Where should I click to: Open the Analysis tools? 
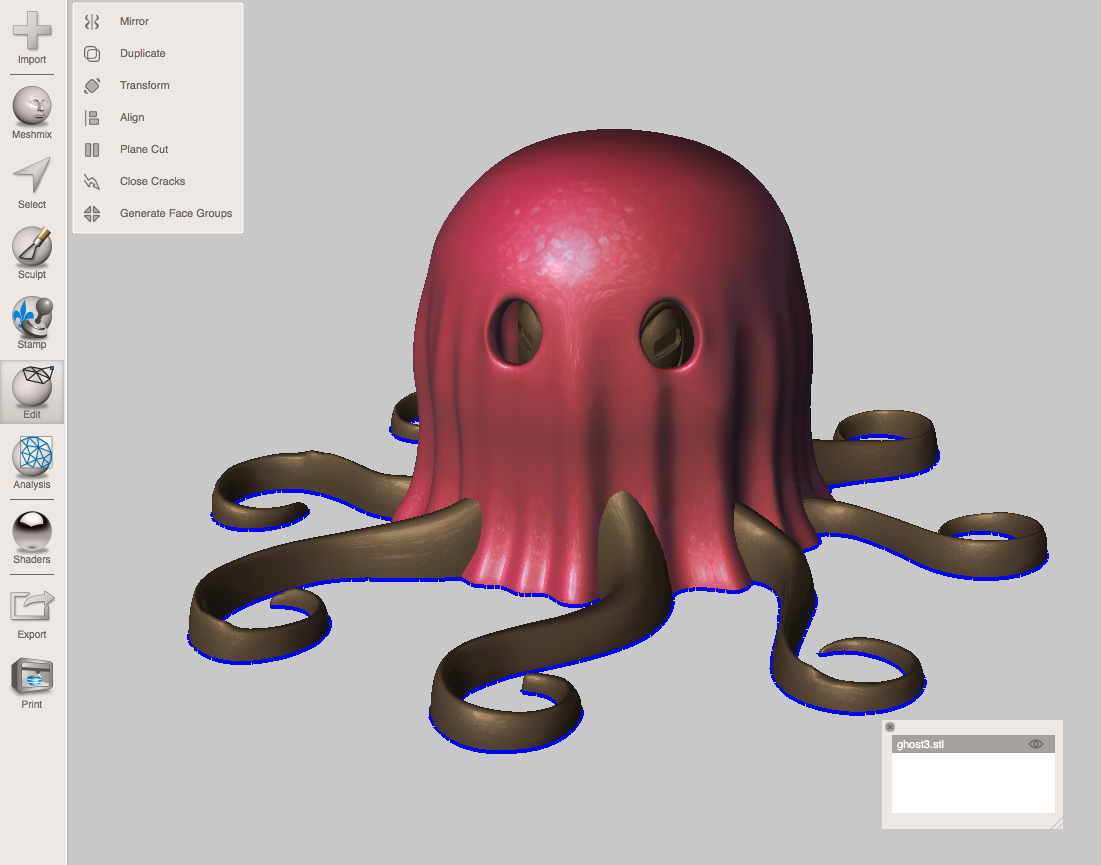31,460
